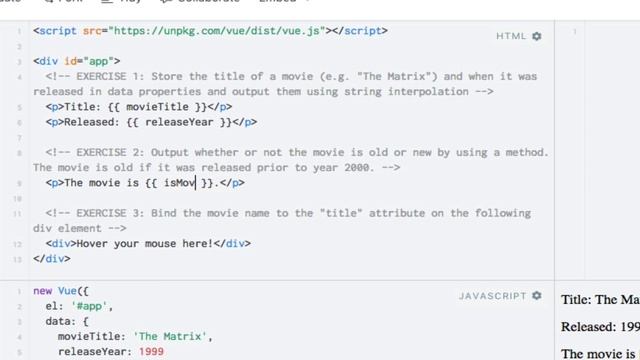
Task: Click the 'data: {' code line
Action: 67,321
